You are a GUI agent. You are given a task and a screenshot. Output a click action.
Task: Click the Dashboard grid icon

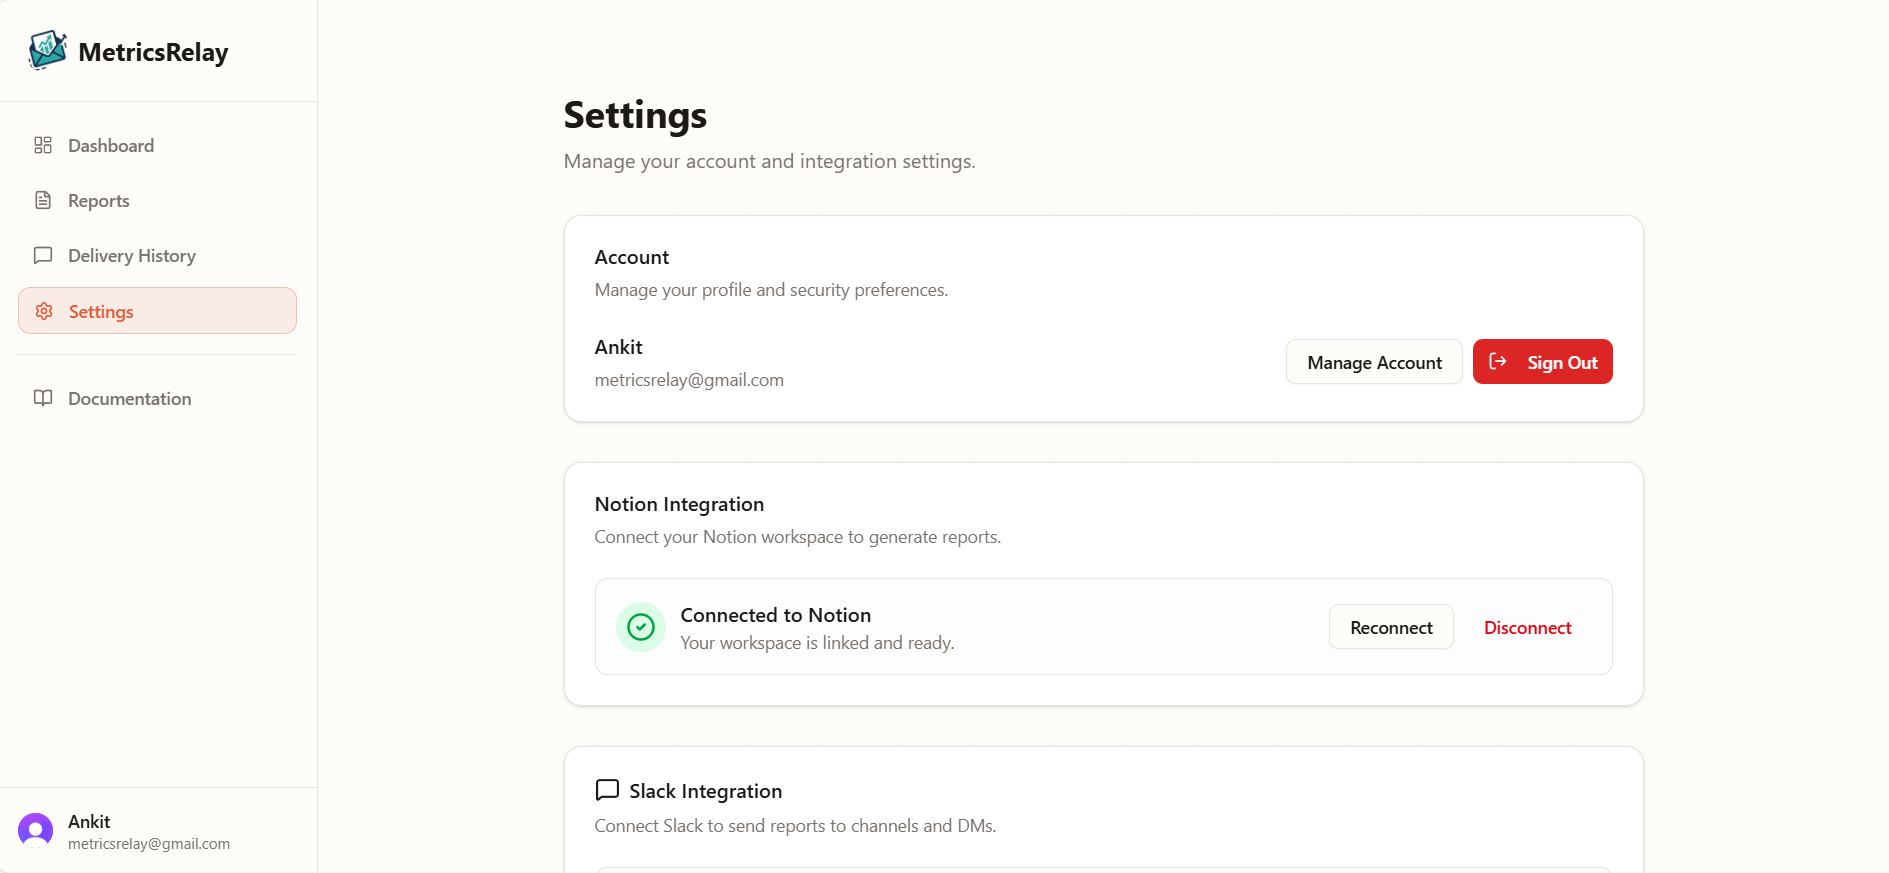pos(43,145)
